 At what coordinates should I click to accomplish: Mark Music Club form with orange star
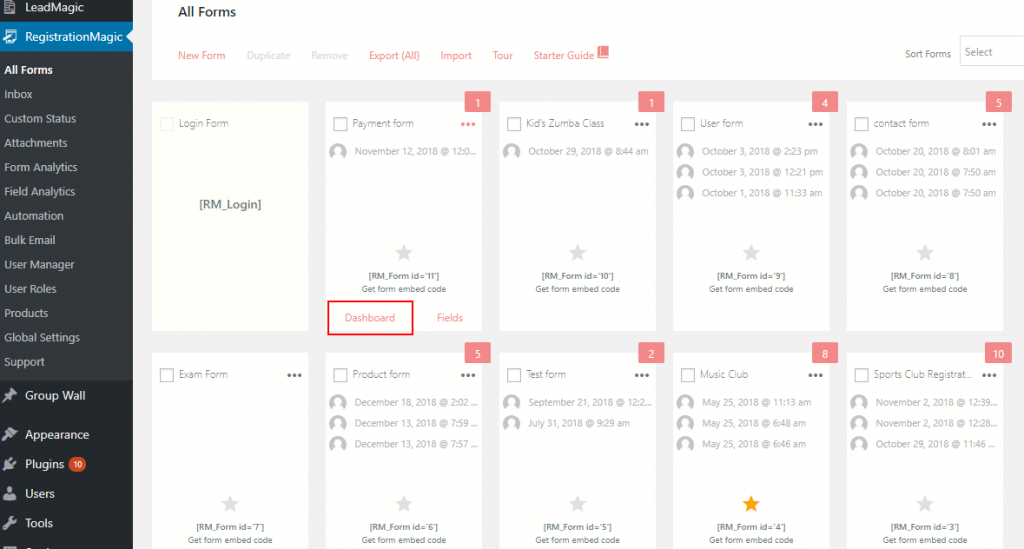[751, 504]
